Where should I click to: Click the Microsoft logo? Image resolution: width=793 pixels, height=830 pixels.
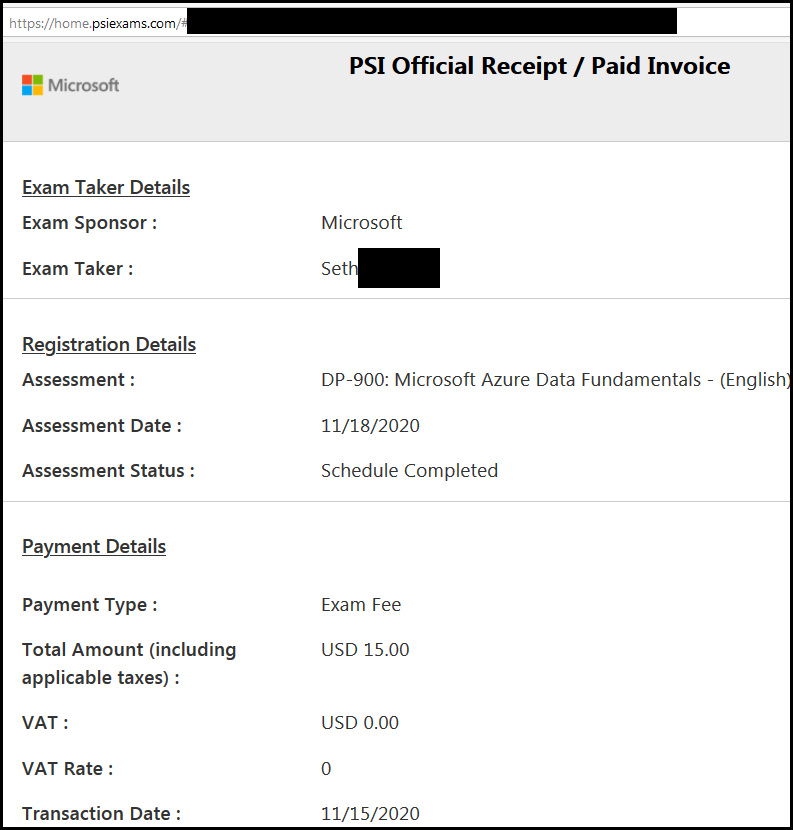tap(70, 85)
